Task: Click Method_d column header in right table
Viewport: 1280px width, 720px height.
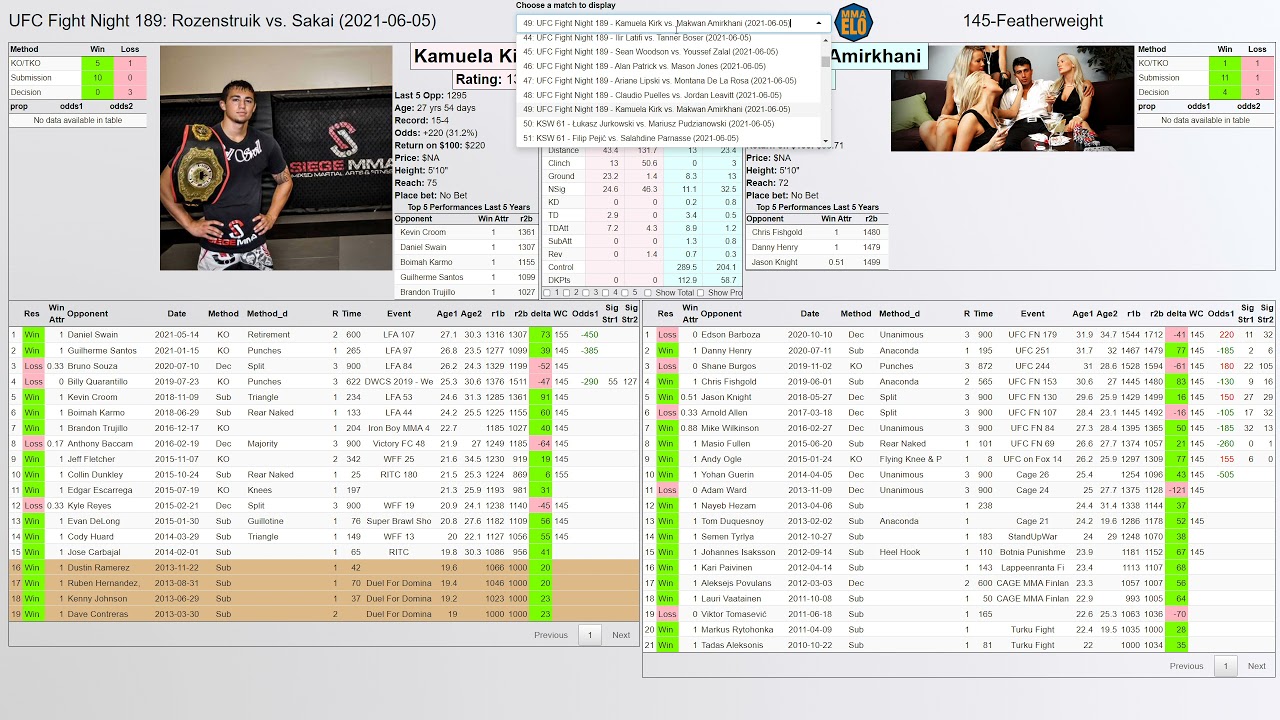Action: pos(899,314)
